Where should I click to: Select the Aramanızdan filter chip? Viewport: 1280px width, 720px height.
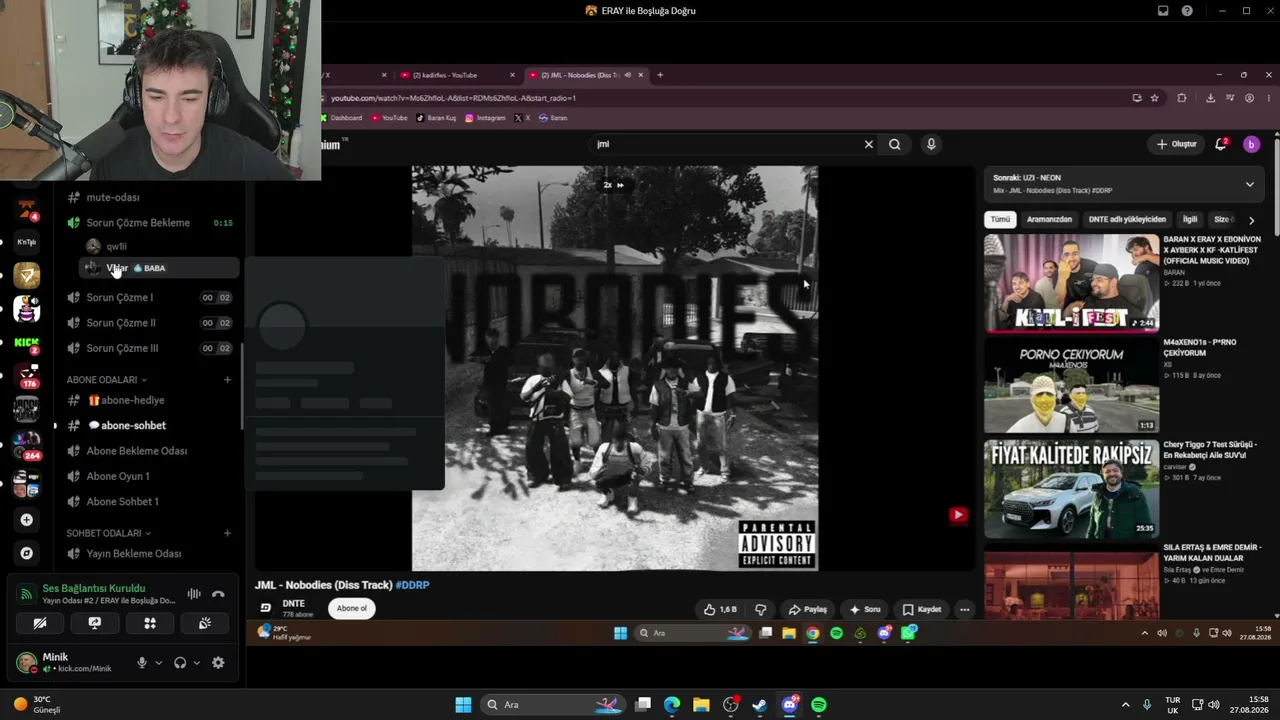click(x=1049, y=219)
